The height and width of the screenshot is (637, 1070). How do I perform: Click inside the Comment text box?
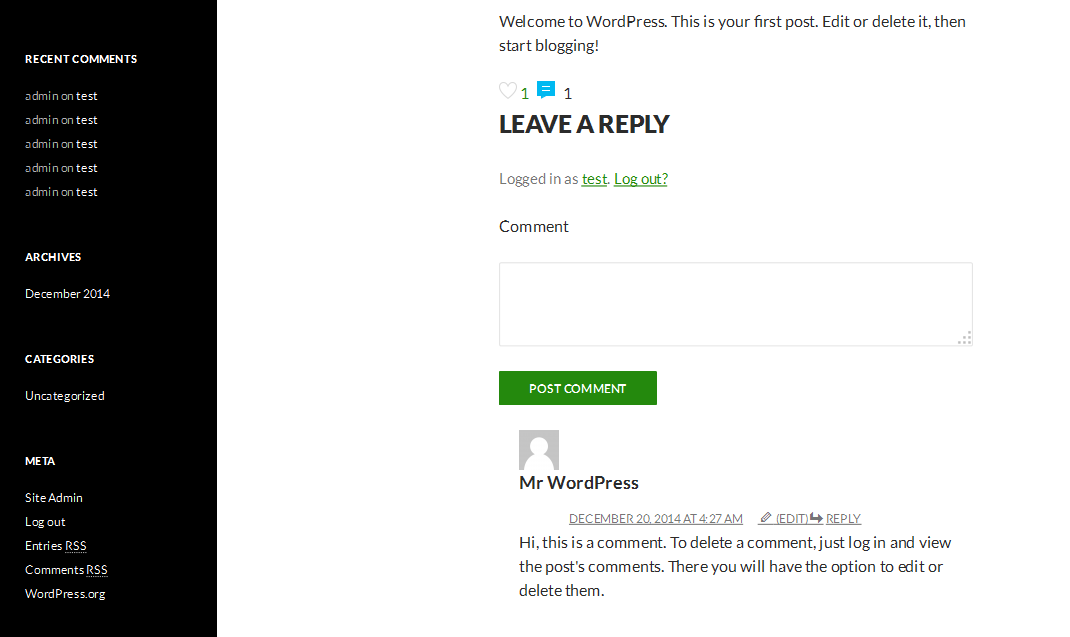pyautogui.click(x=736, y=305)
